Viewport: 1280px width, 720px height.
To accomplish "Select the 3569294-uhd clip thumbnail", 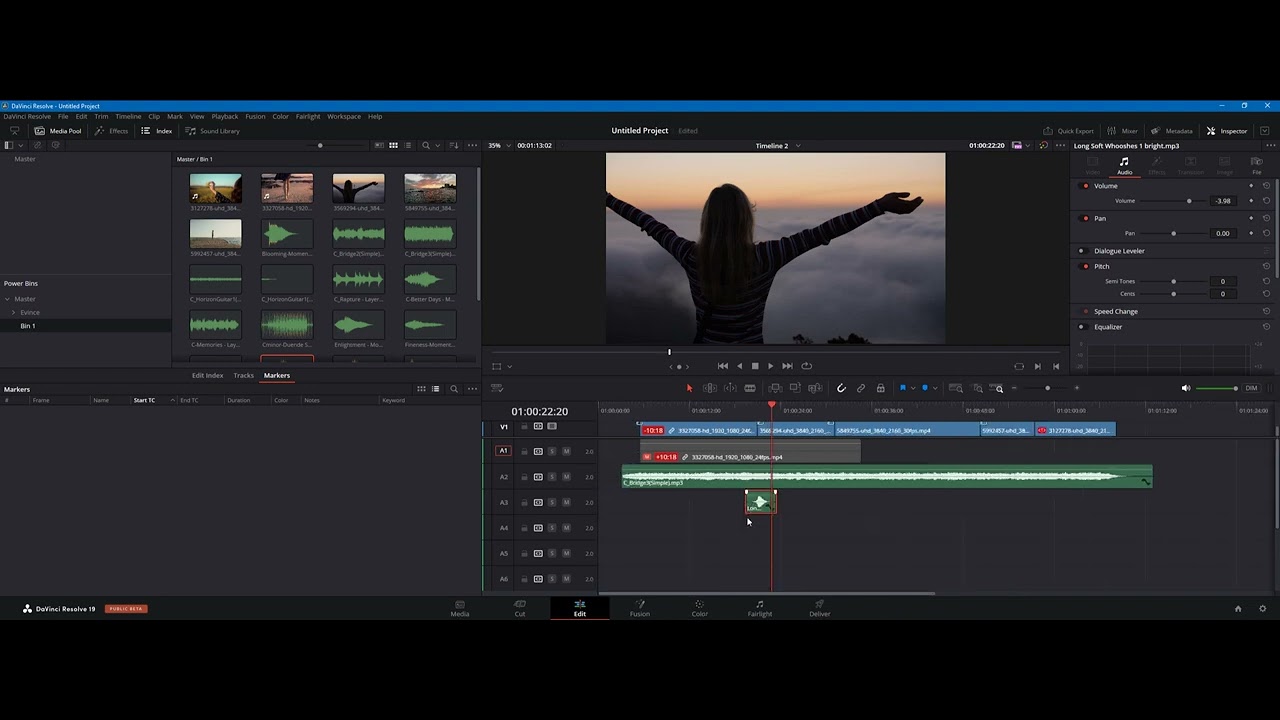I will [358, 188].
